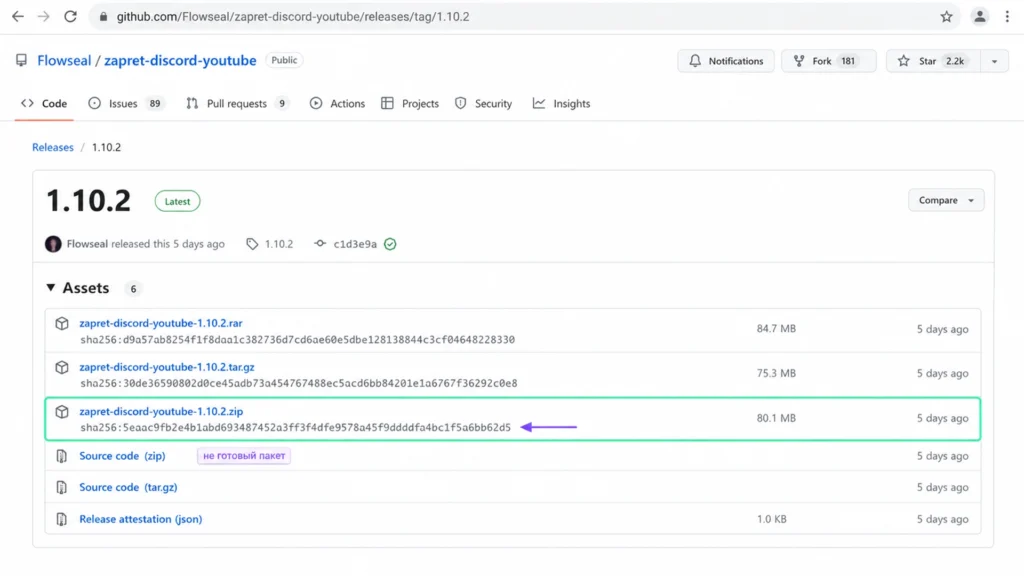
Task: Click the repository book icon
Action: point(22,60)
